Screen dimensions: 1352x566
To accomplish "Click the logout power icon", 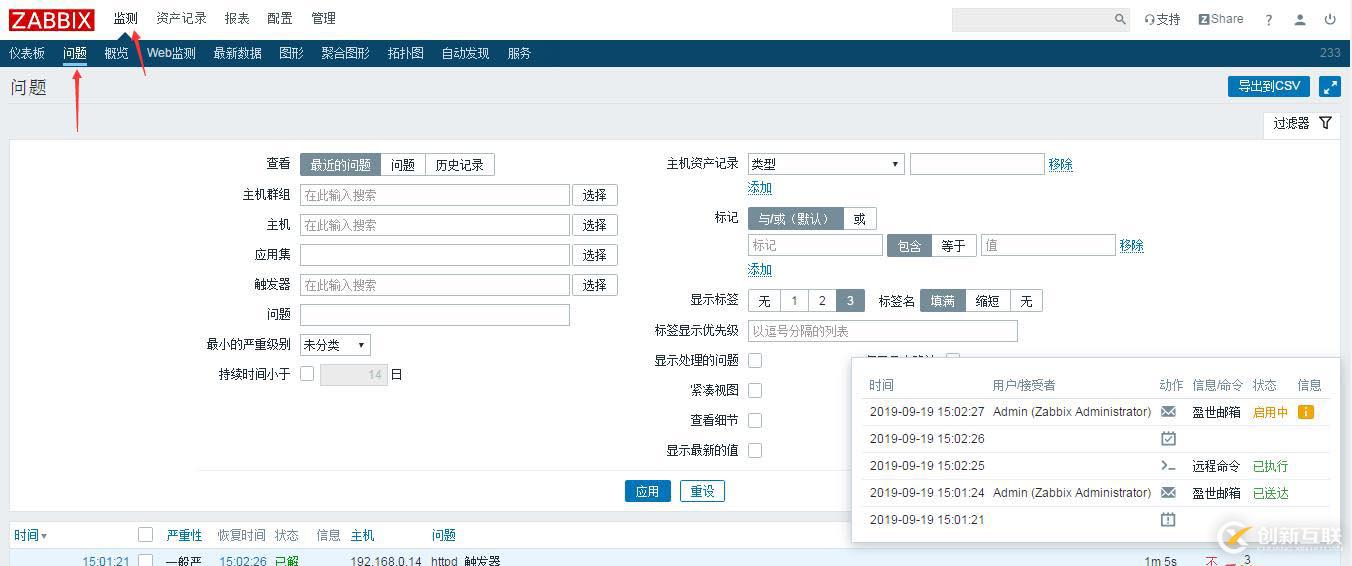I will click(x=1330, y=19).
